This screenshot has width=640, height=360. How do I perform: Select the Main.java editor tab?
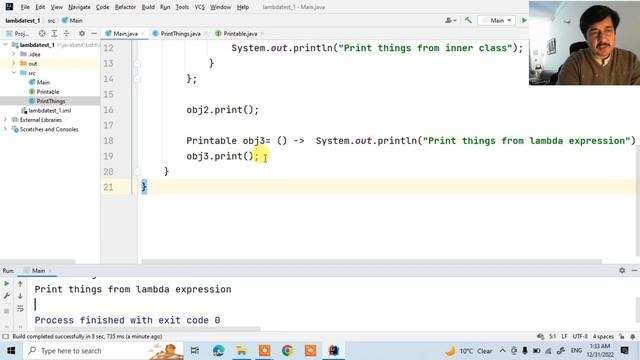[125, 33]
